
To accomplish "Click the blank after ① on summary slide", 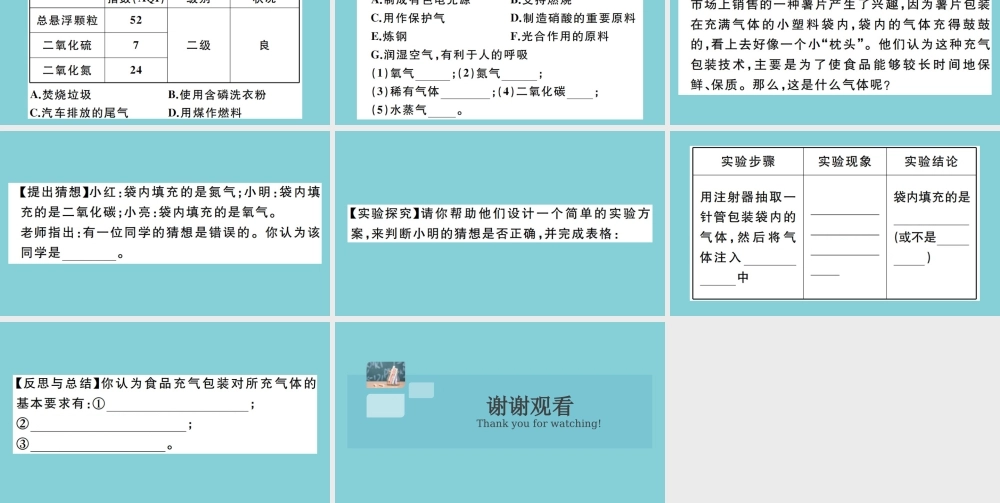I will 178,405.
